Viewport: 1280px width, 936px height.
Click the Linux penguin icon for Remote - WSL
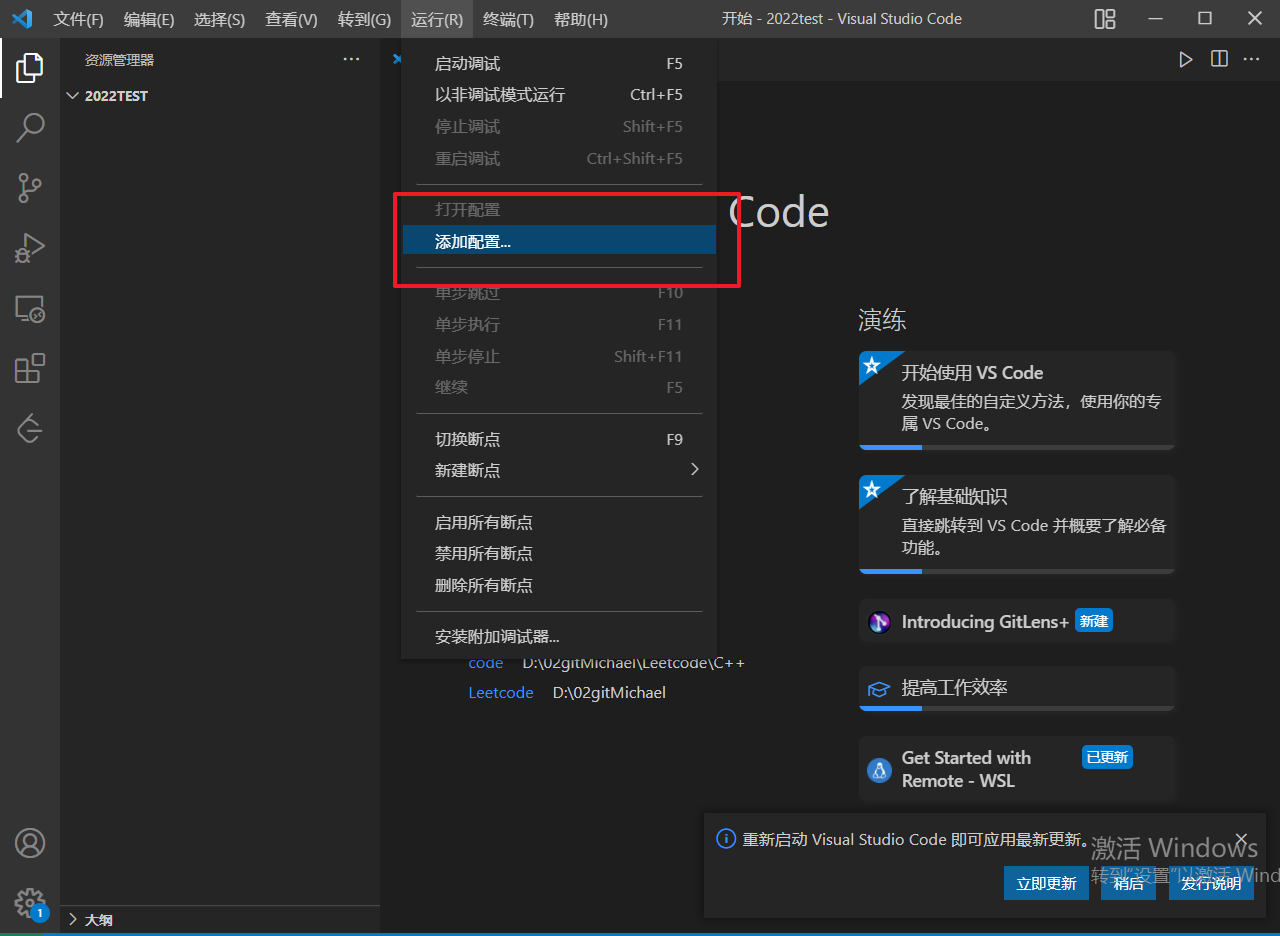coord(880,770)
